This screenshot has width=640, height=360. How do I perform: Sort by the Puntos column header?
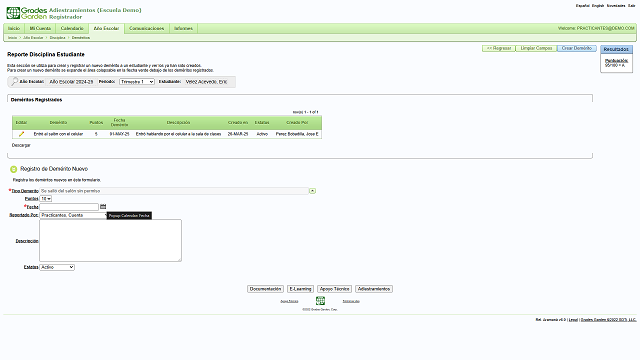tap(96, 122)
